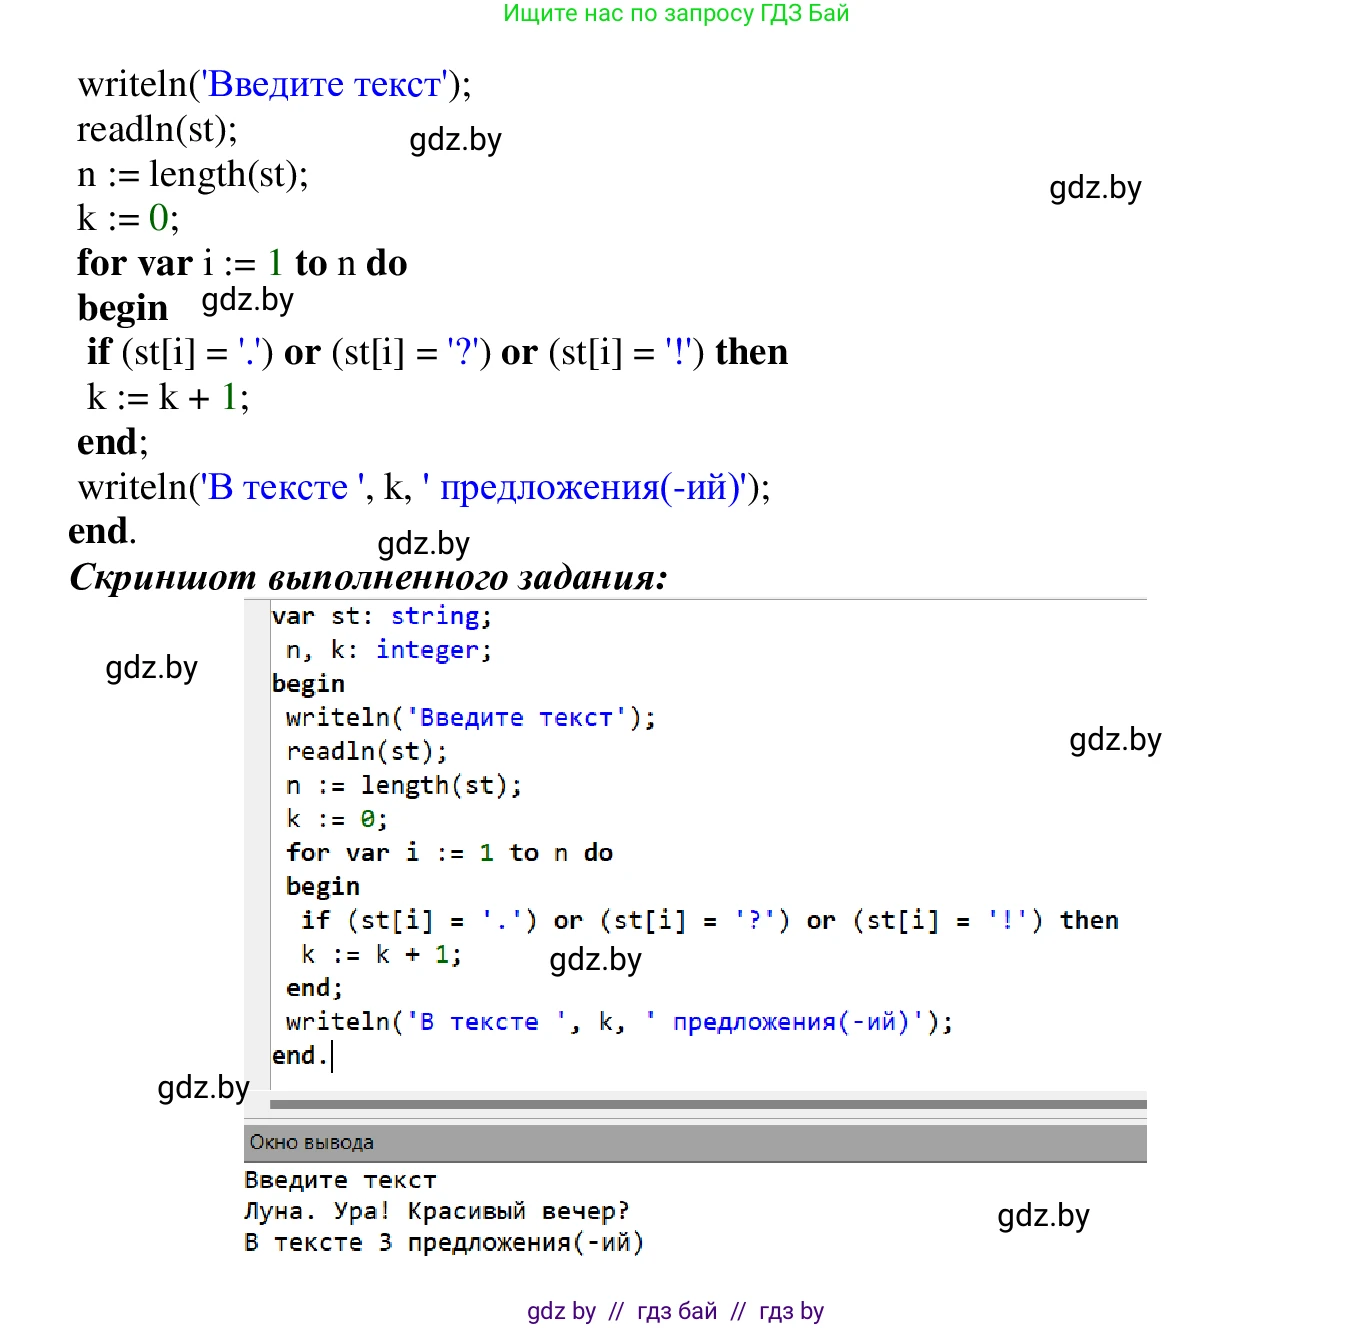
Task: Click the gdz.by watermark beside the output text
Action: point(1043,1216)
